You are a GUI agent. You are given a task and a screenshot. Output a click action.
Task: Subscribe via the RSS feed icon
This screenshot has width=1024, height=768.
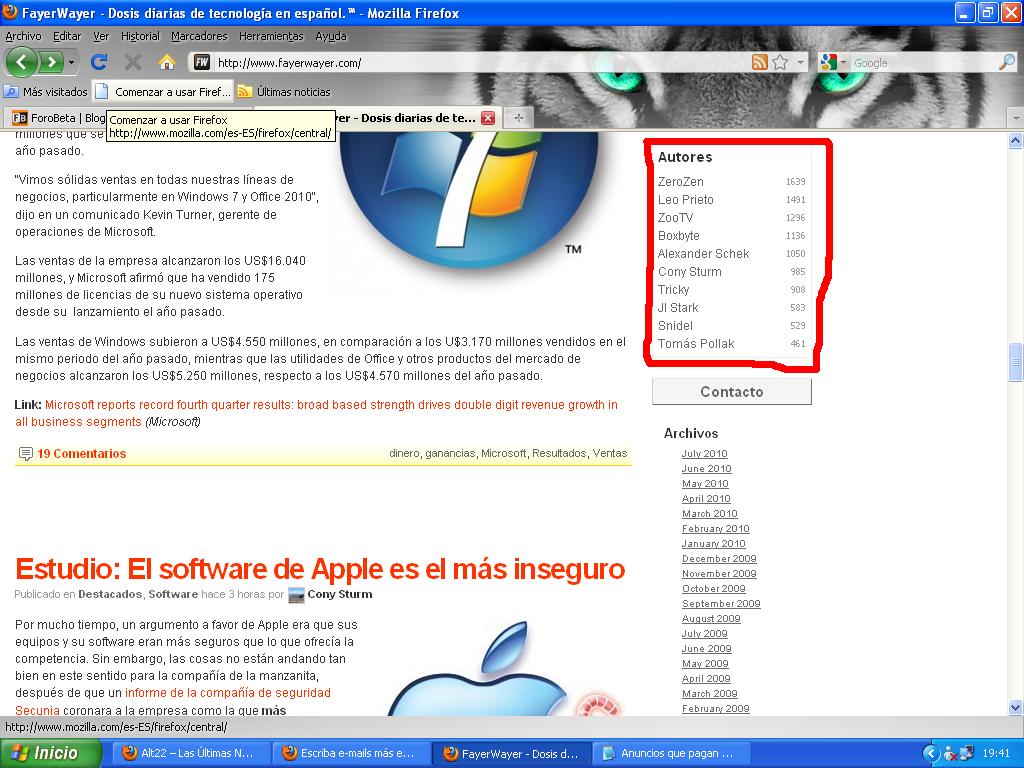(x=760, y=62)
